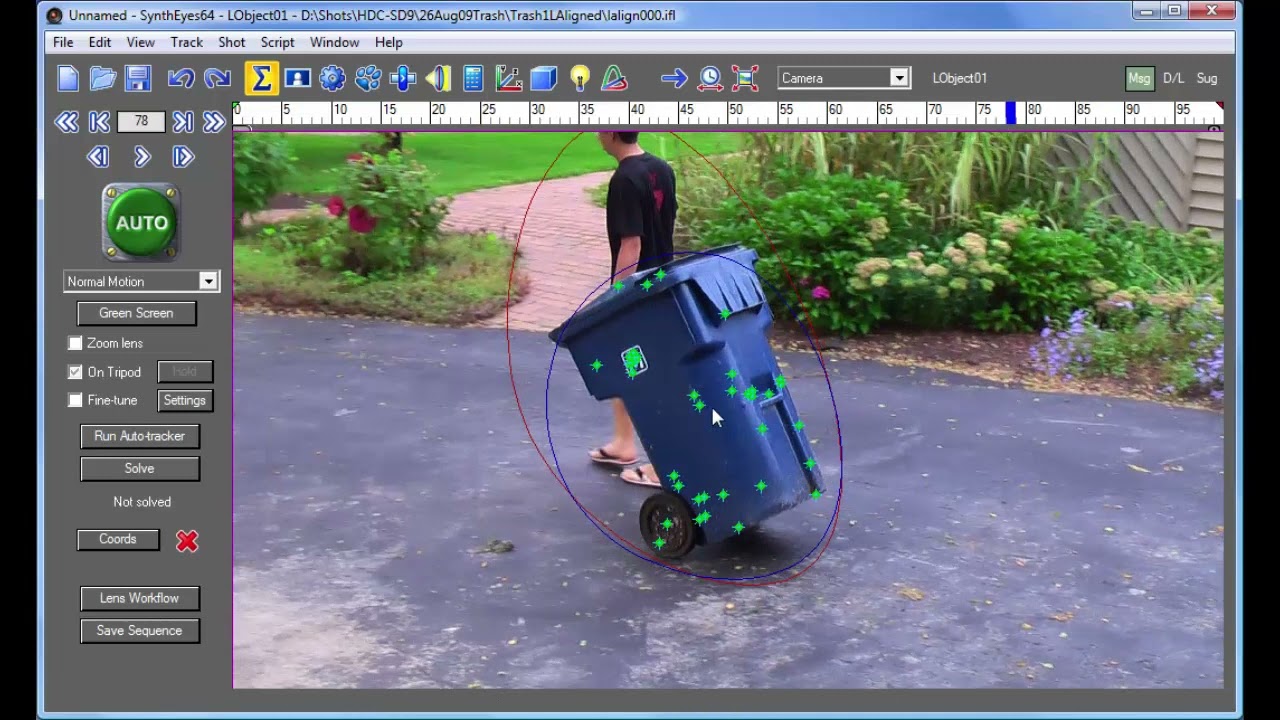
Task: Open the flex curve triangle icon
Action: (x=614, y=78)
